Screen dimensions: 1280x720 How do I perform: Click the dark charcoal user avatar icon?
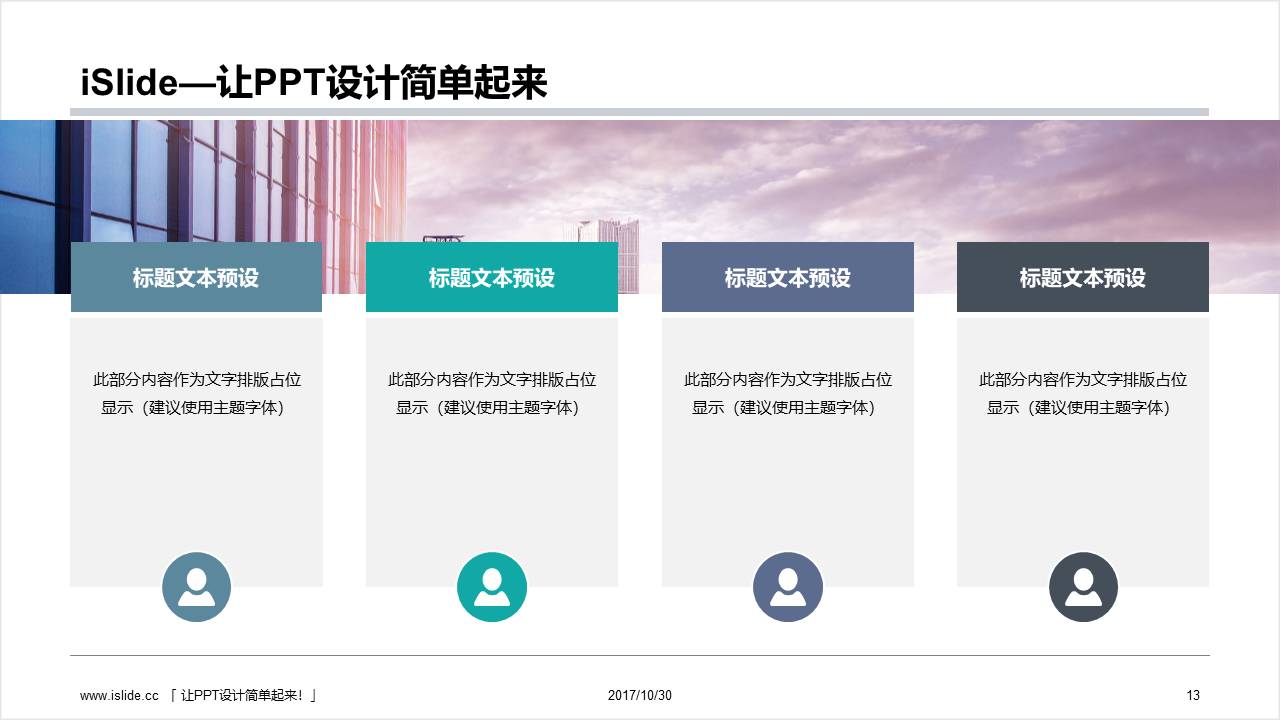tap(1083, 587)
